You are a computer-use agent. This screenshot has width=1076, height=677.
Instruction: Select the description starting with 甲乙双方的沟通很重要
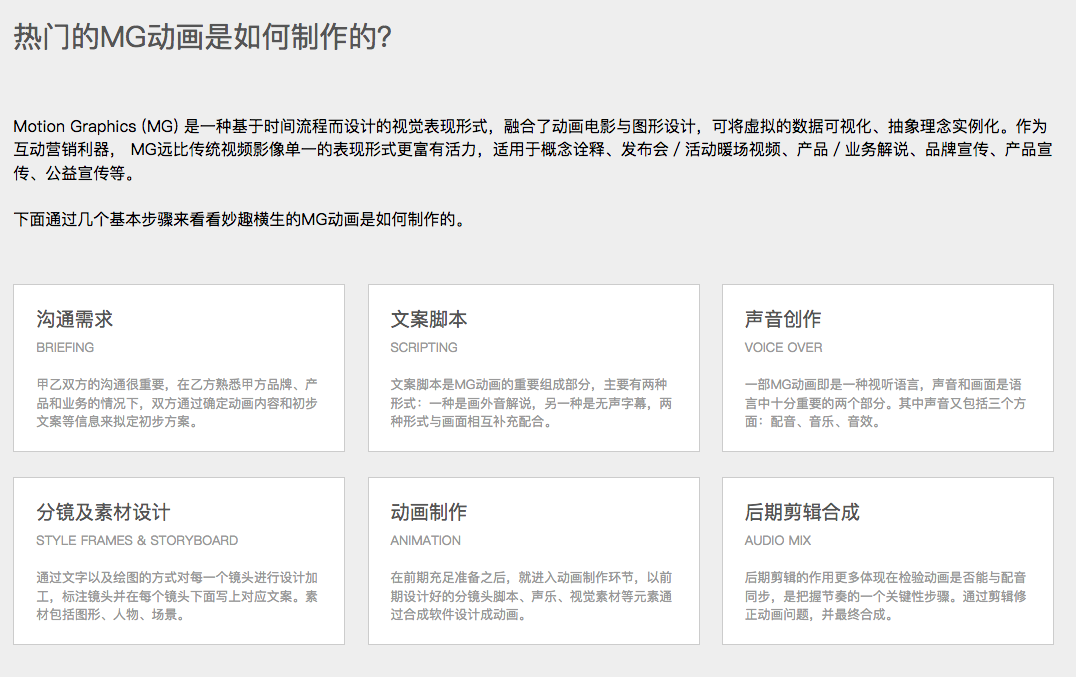178,402
